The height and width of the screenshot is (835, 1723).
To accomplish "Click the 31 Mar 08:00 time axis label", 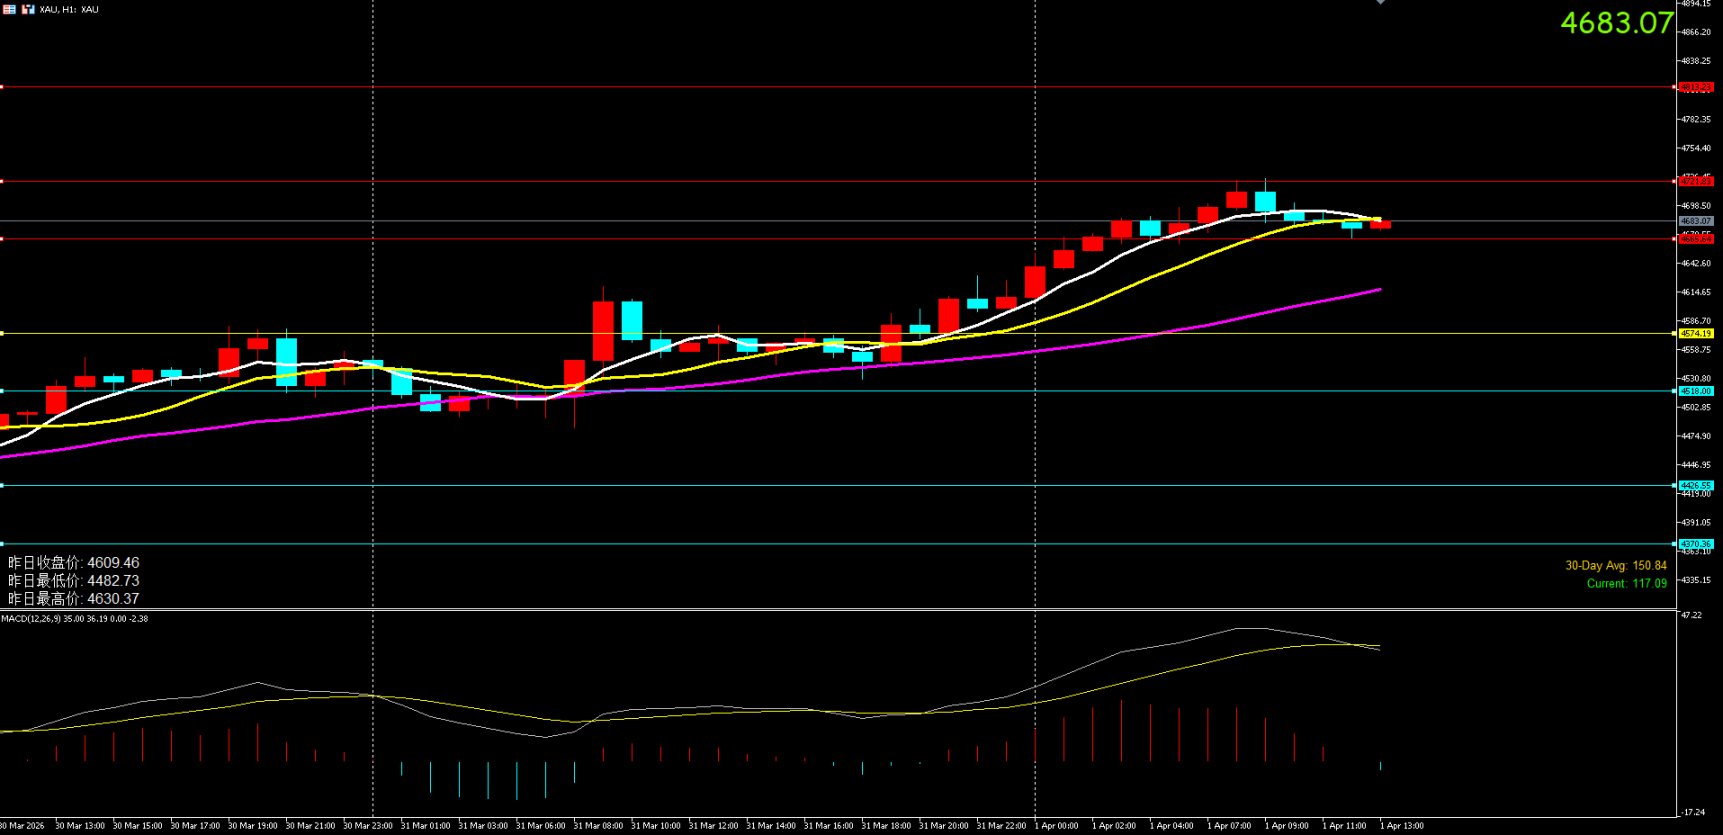I will click(x=598, y=826).
